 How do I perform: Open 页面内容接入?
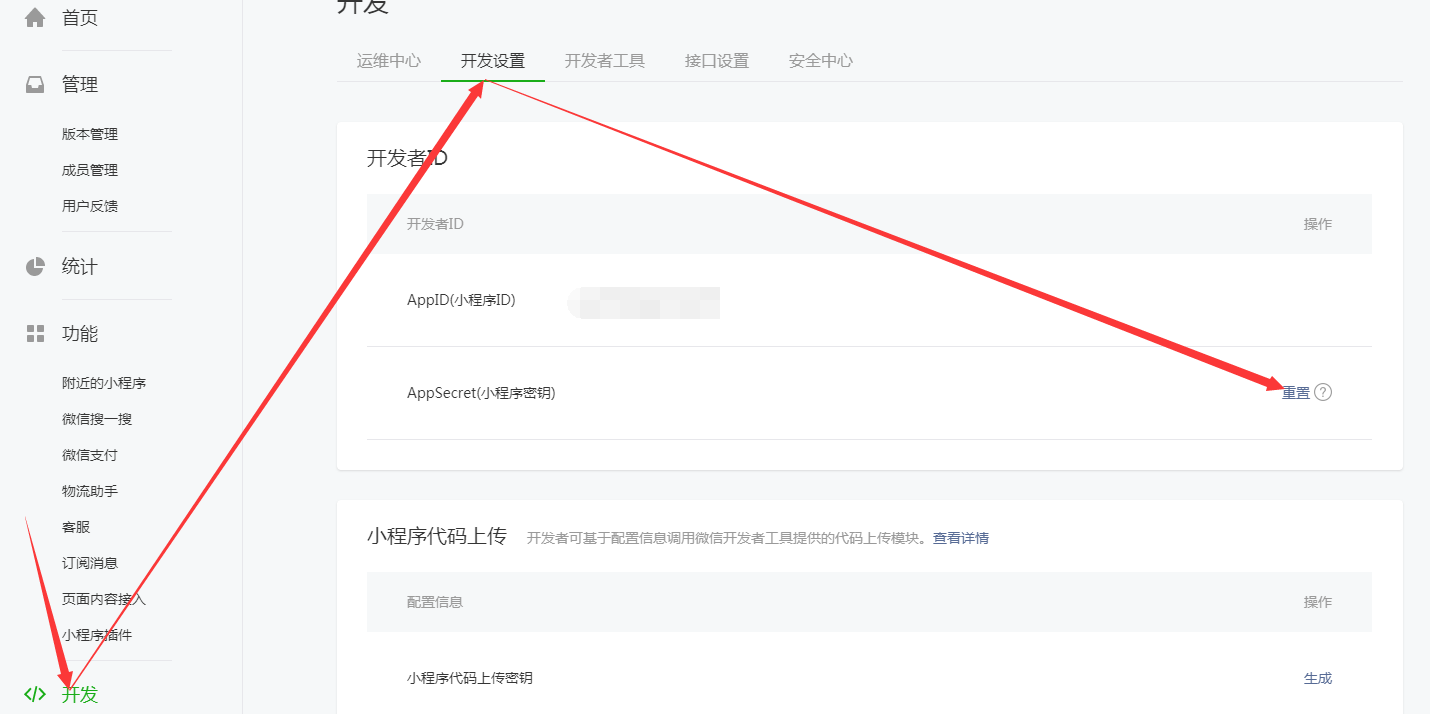(x=104, y=599)
